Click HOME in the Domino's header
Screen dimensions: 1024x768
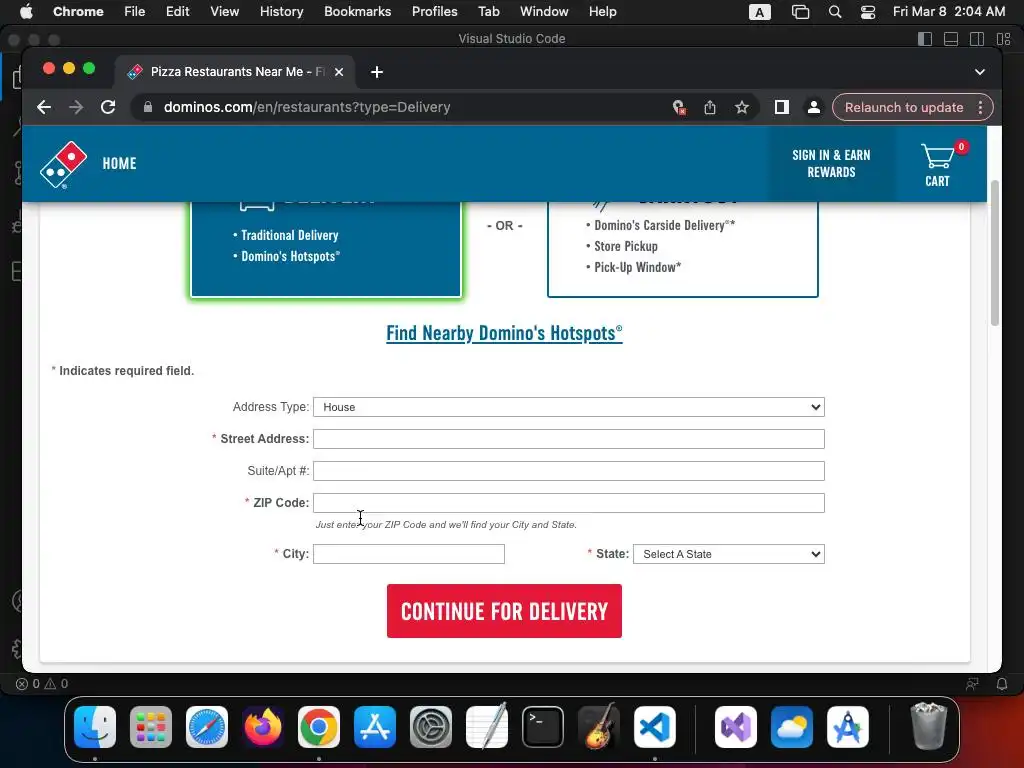(119, 163)
